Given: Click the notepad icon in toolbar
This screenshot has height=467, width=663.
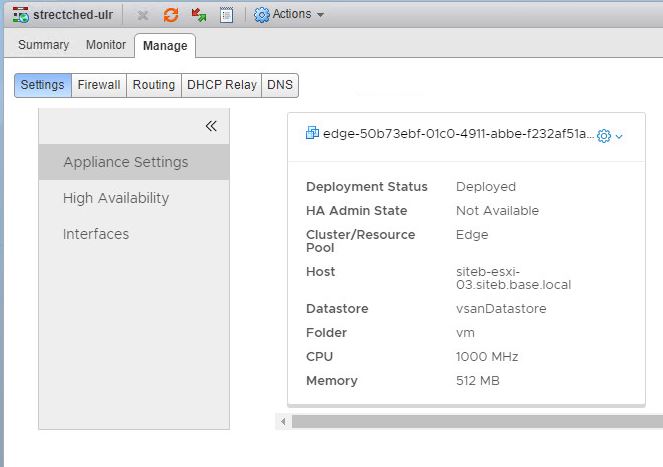Looking at the screenshot, I should [226, 15].
